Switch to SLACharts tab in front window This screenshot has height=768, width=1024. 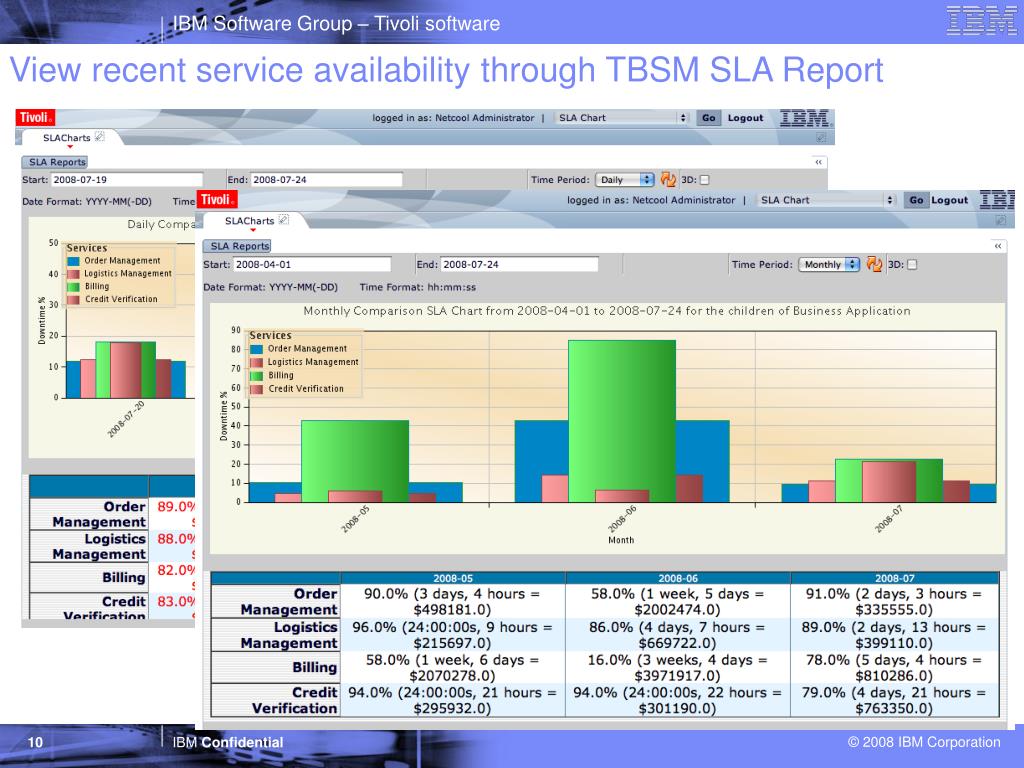point(249,221)
